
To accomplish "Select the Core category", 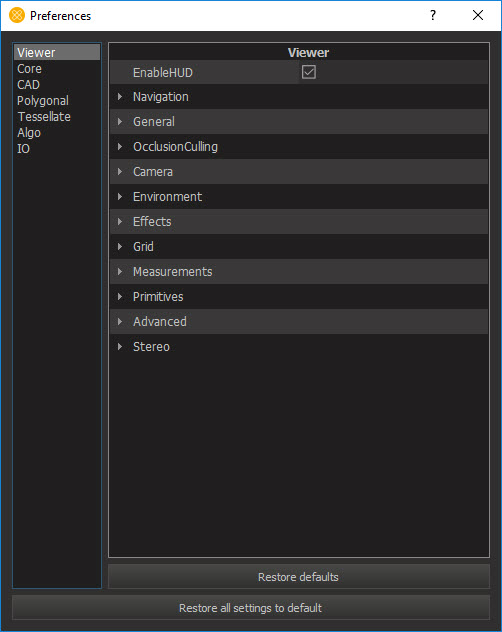I will [x=29, y=69].
